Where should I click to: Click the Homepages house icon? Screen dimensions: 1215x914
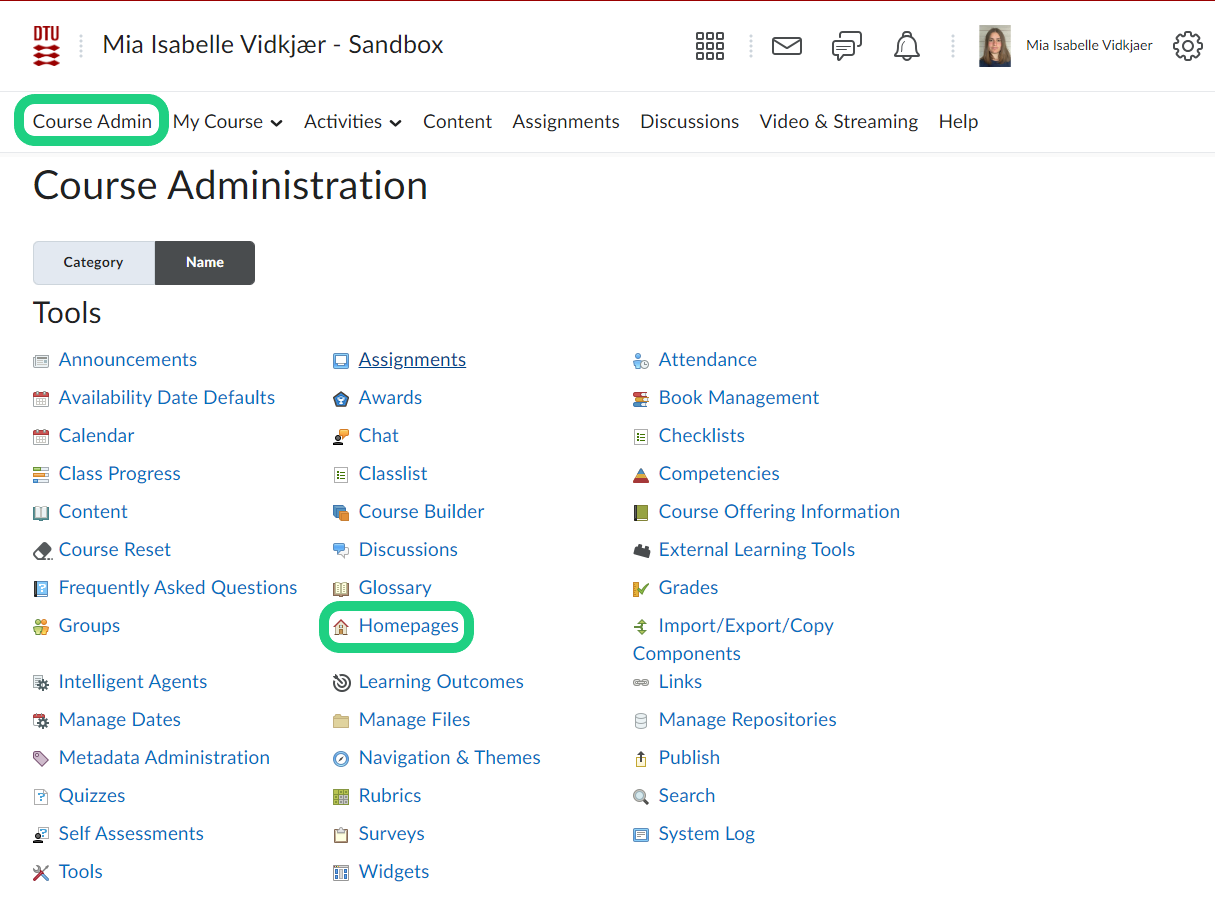click(x=341, y=627)
